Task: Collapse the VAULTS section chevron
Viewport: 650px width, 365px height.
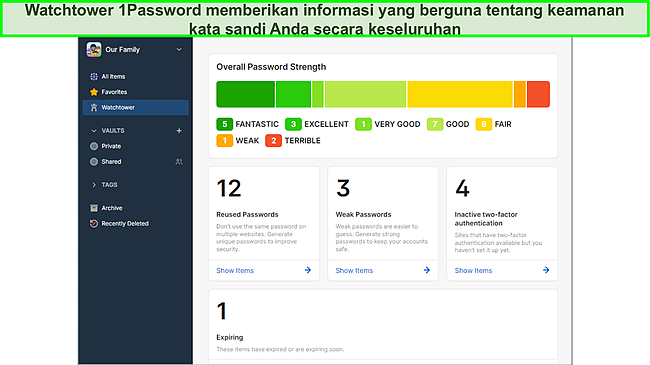Action: tap(94, 131)
